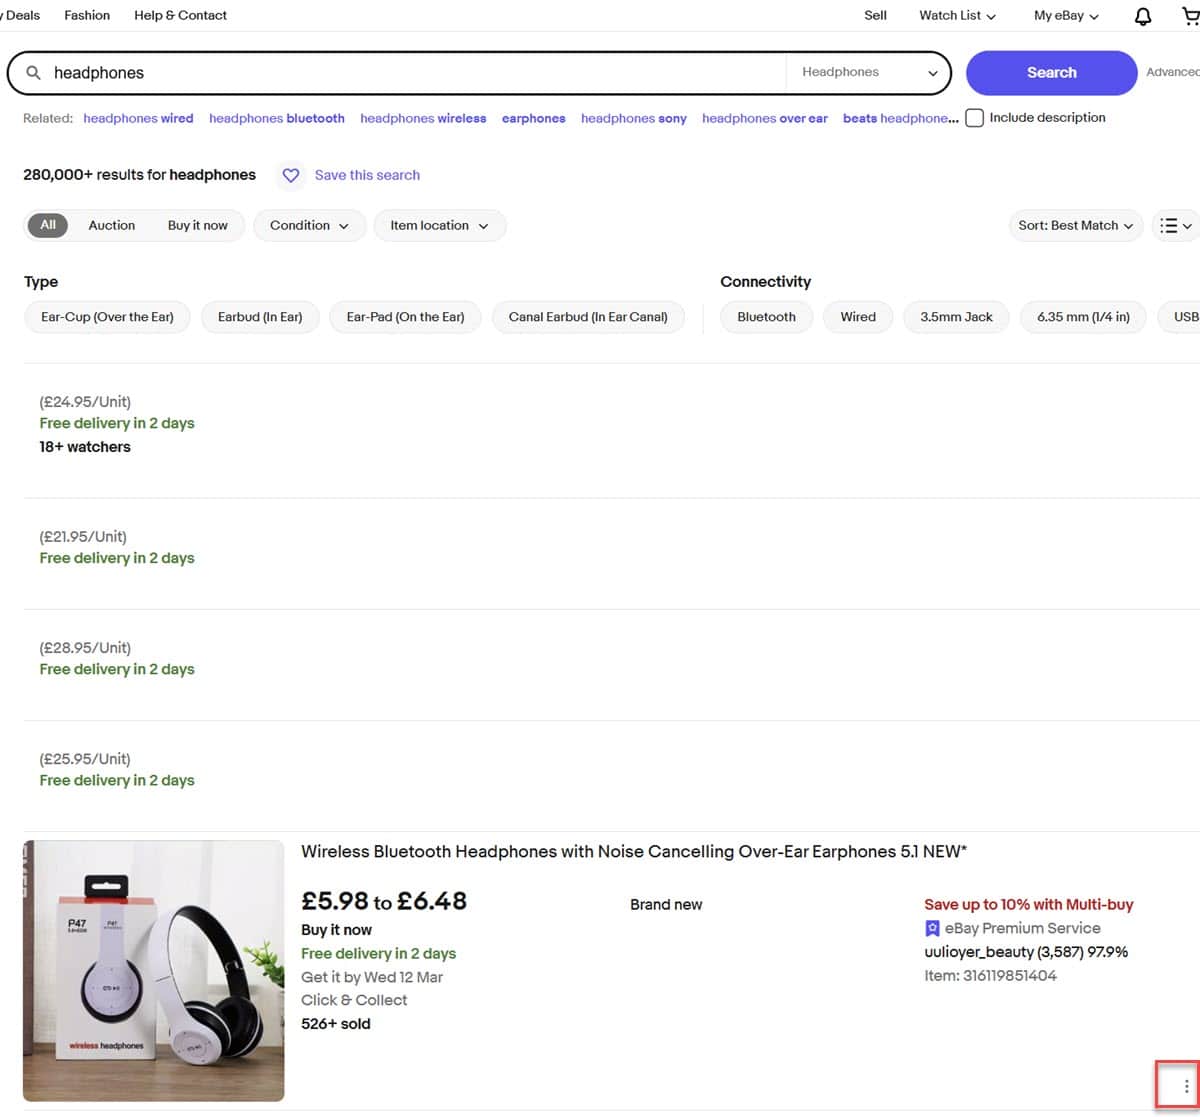Open the list view options icon
This screenshot has width=1200, height=1117.
point(1175,225)
